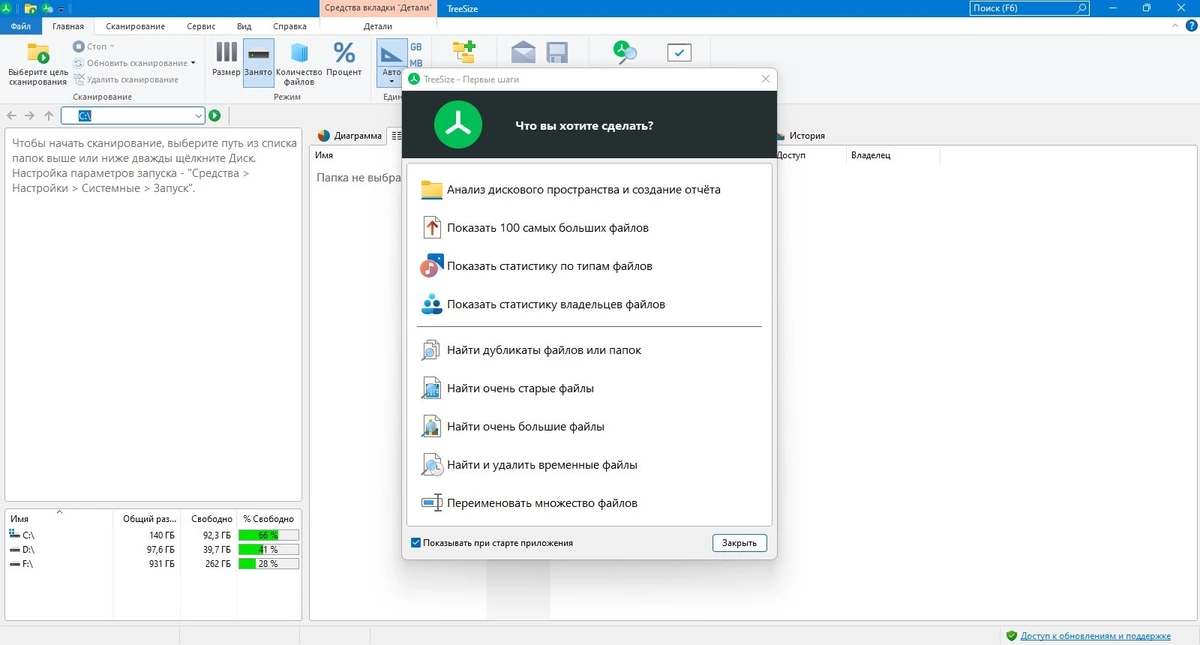Open the Вид ribbon tab

pyautogui.click(x=244, y=26)
